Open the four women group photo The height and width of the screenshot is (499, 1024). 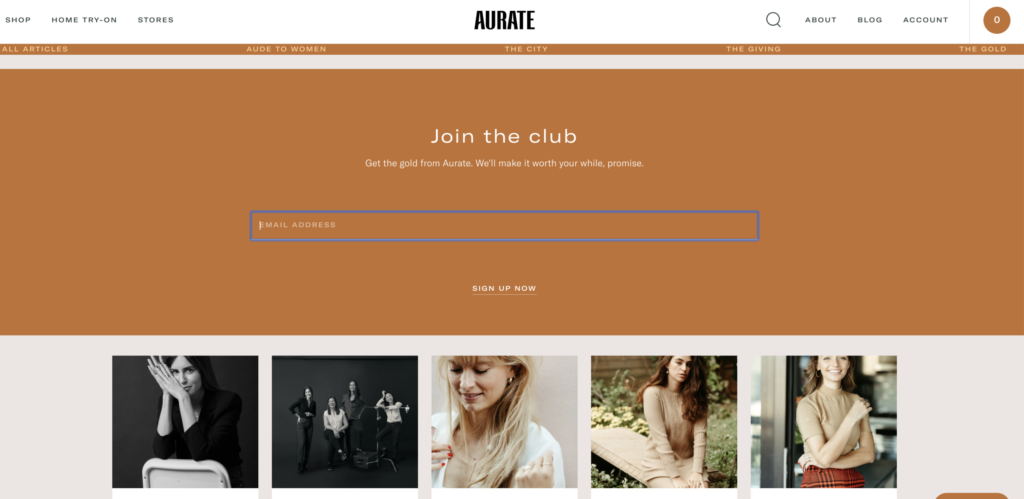coord(345,422)
